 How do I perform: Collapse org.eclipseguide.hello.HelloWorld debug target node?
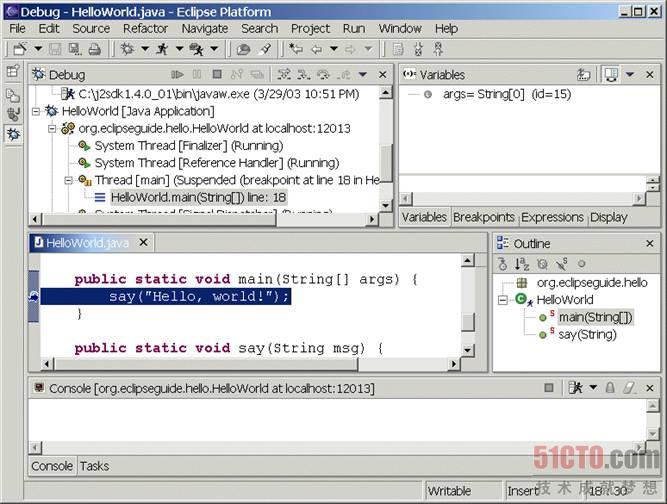tap(52, 128)
